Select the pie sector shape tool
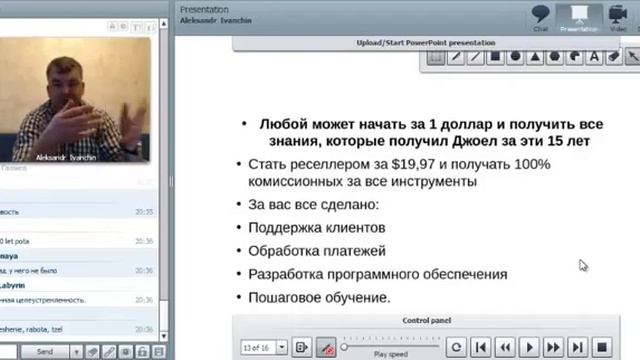This screenshot has width=640, height=360. [575, 57]
